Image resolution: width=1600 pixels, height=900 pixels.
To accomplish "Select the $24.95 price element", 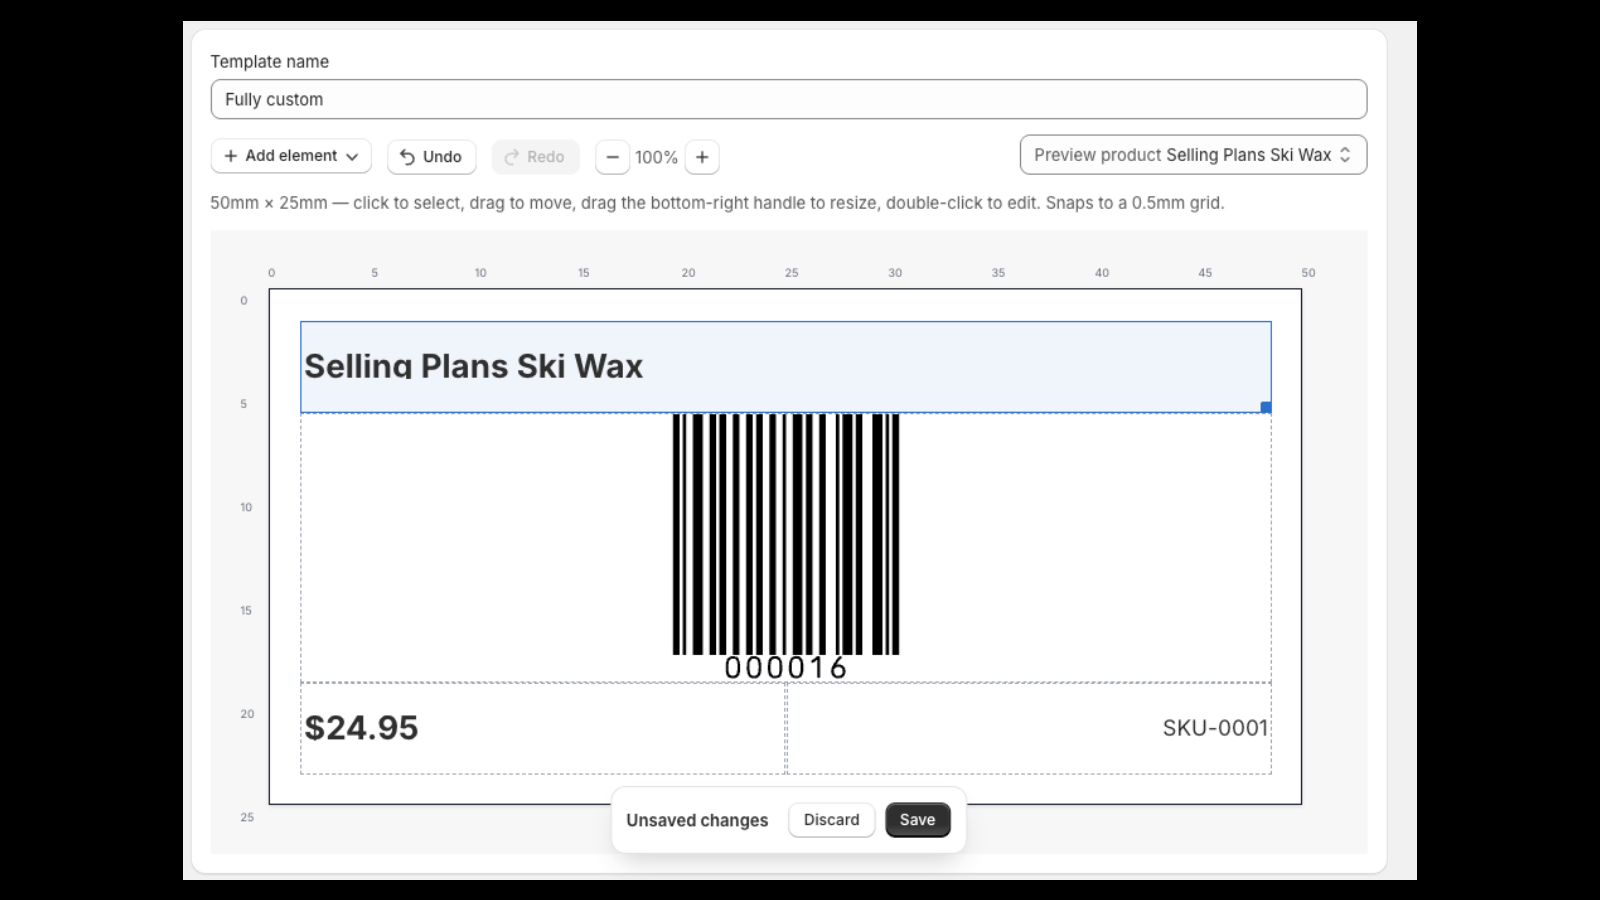I will pos(543,728).
